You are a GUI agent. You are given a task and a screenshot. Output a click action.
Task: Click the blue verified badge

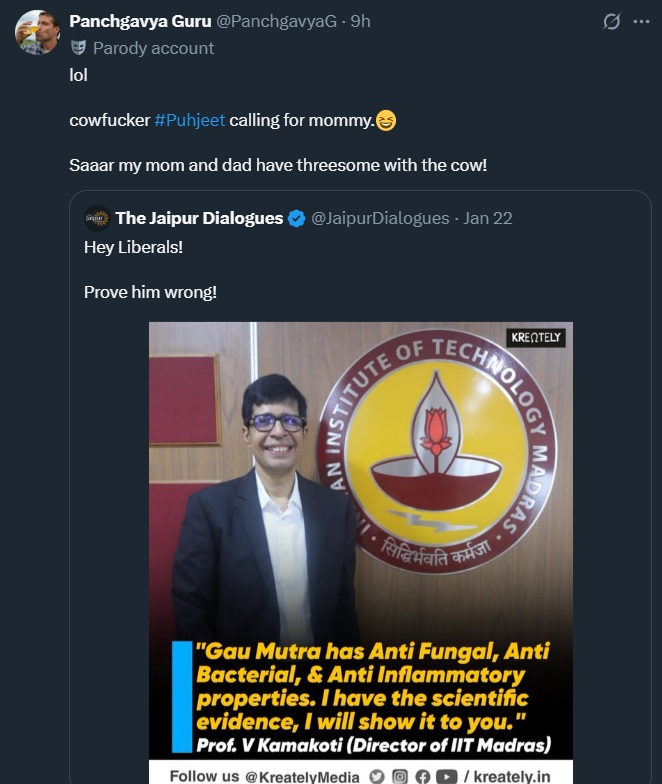(297, 218)
